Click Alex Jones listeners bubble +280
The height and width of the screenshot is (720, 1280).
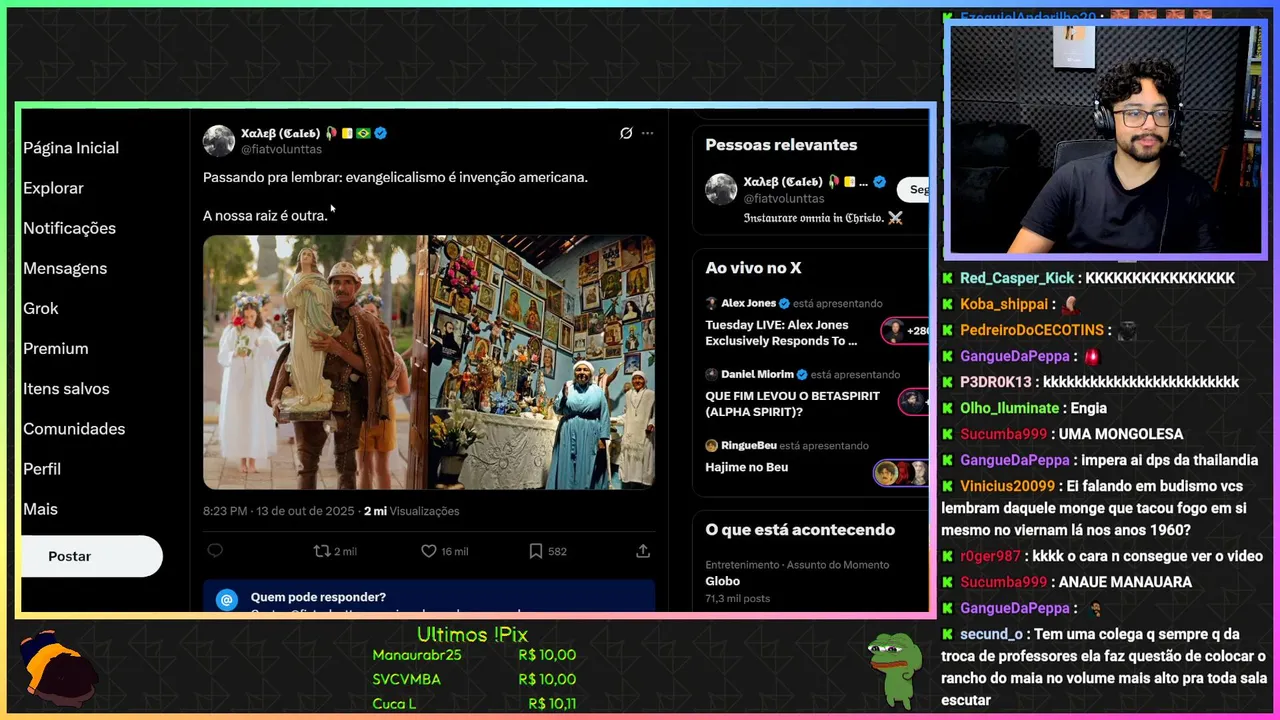905,331
